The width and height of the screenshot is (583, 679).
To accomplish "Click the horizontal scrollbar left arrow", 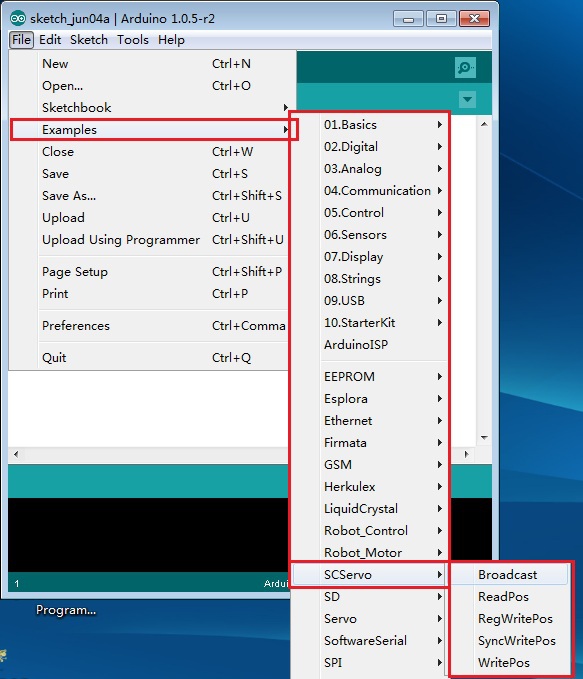I will (x=16, y=454).
